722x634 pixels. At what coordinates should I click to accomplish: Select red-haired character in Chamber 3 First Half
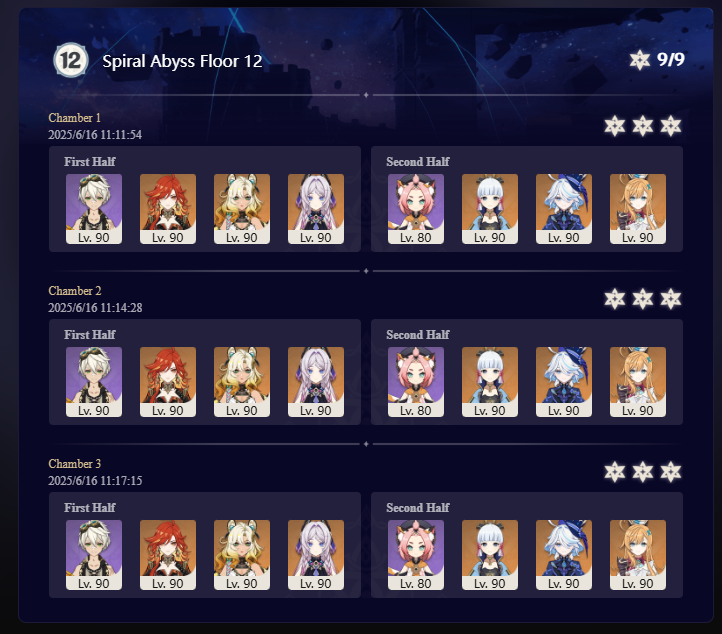pyautogui.click(x=168, y=555)
